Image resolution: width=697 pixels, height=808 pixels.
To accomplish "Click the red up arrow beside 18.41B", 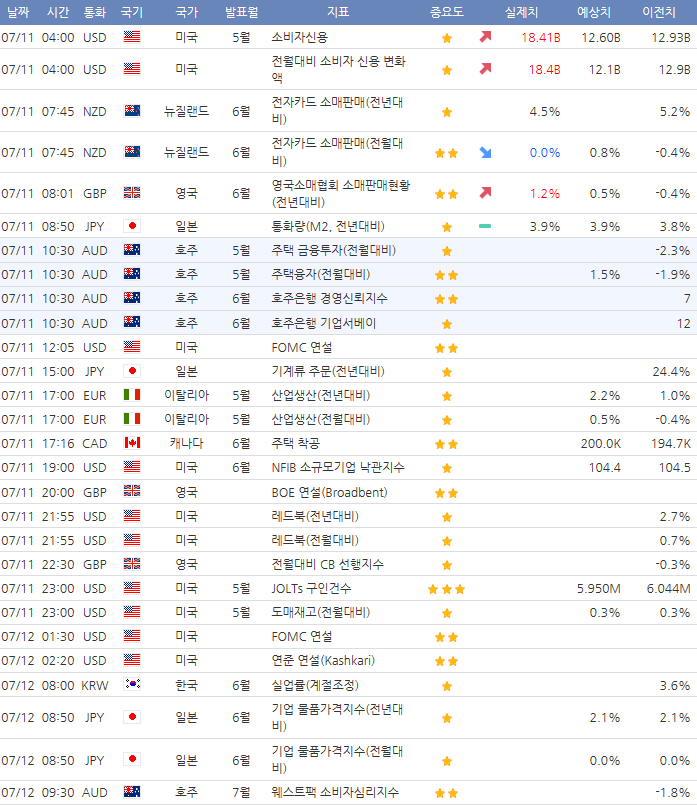I will 485,37.
